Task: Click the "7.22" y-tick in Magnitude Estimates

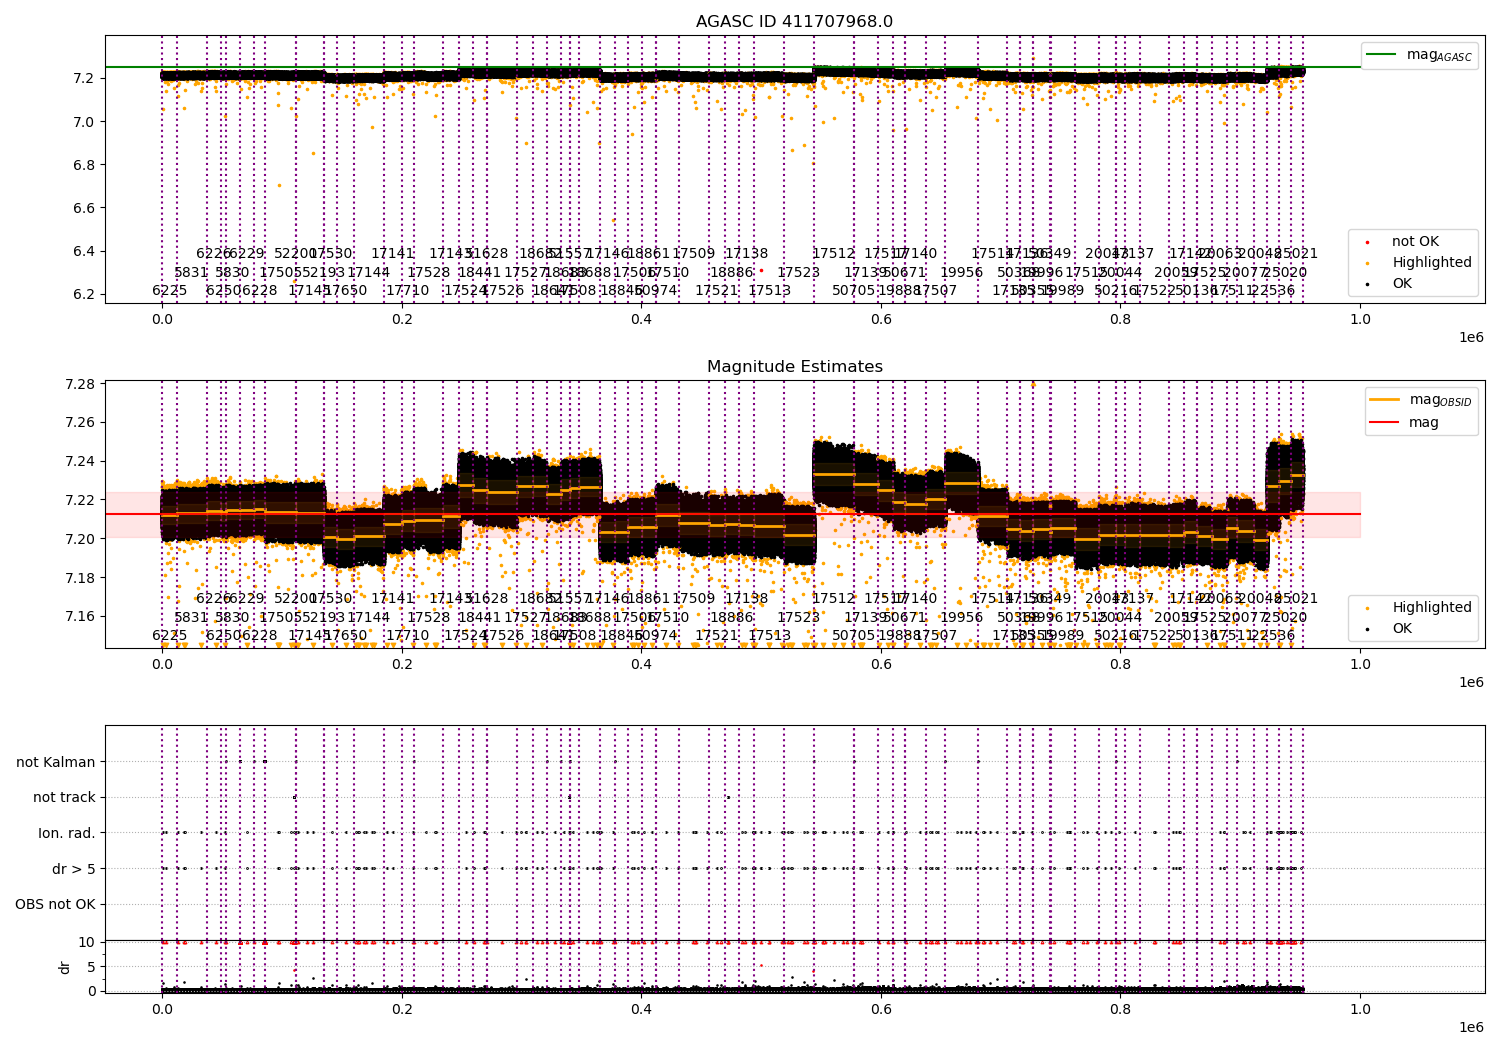Action: pos(82,500)
